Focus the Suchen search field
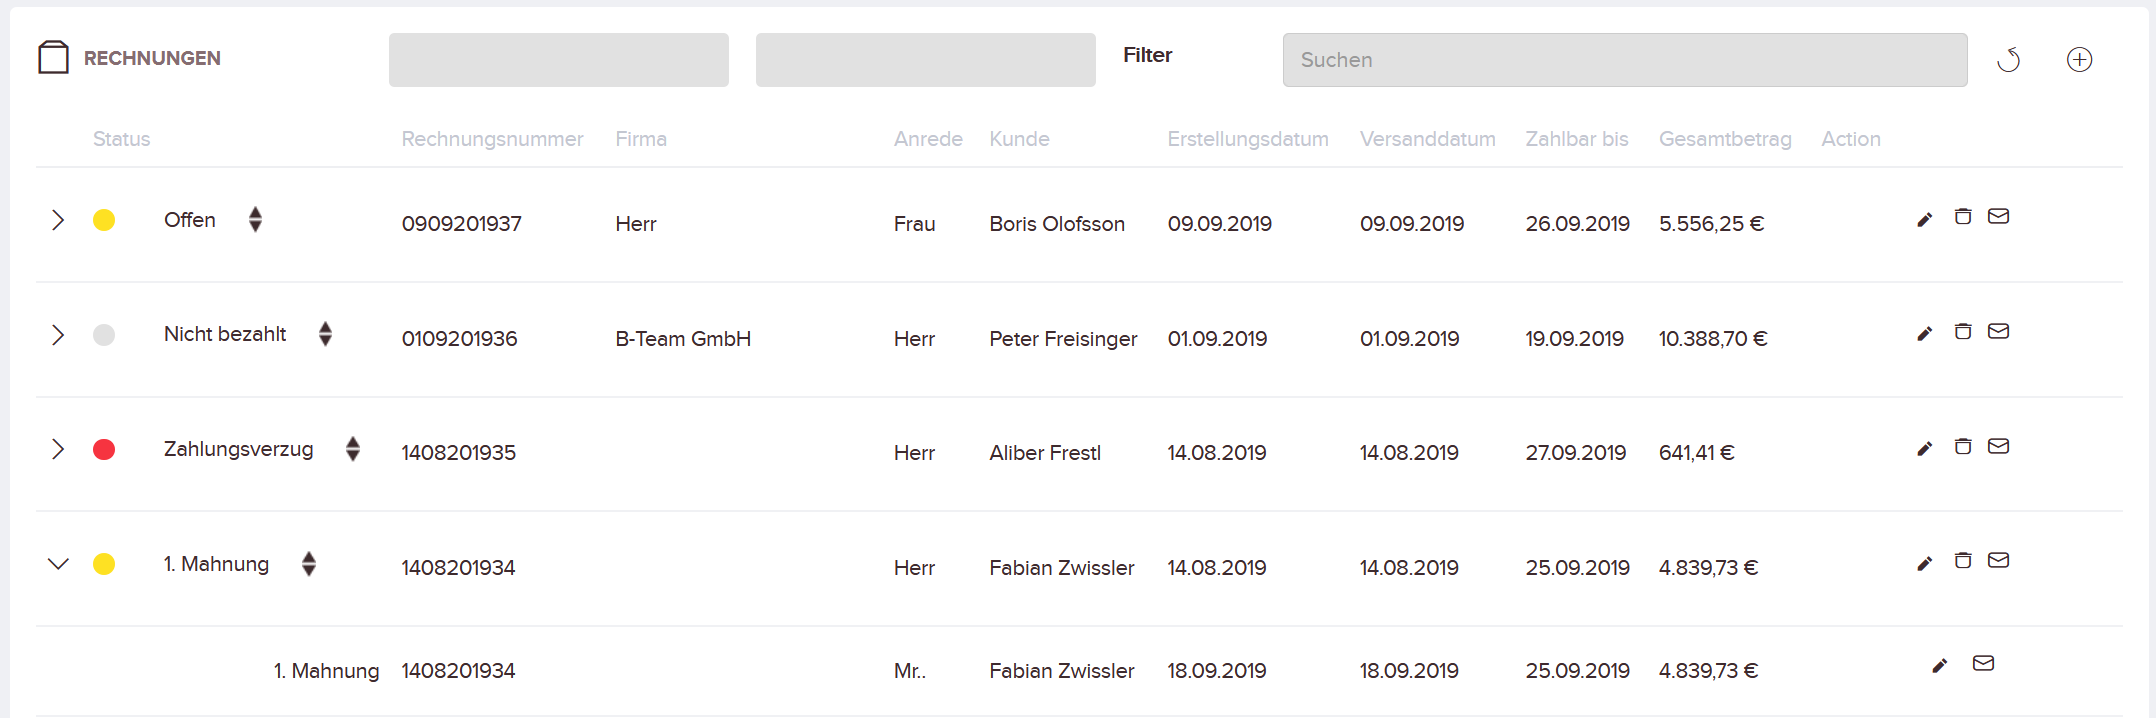 click(1625, 60)
